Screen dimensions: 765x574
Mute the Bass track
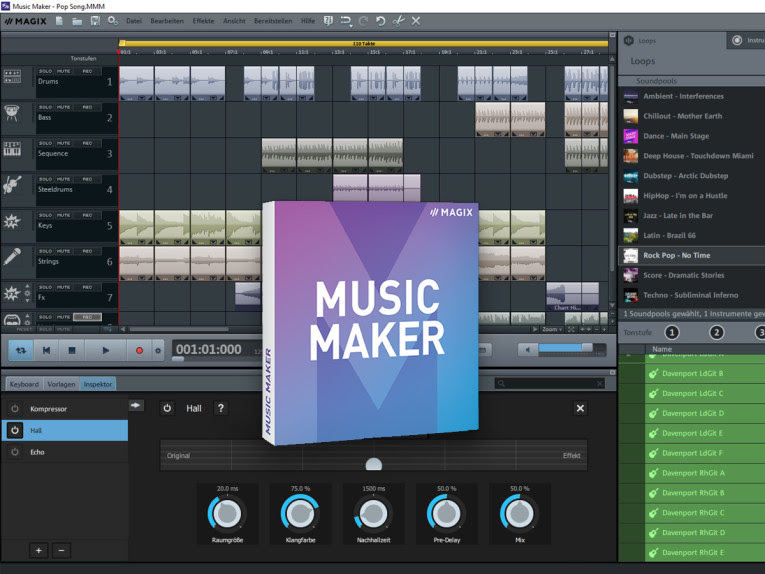63,107
